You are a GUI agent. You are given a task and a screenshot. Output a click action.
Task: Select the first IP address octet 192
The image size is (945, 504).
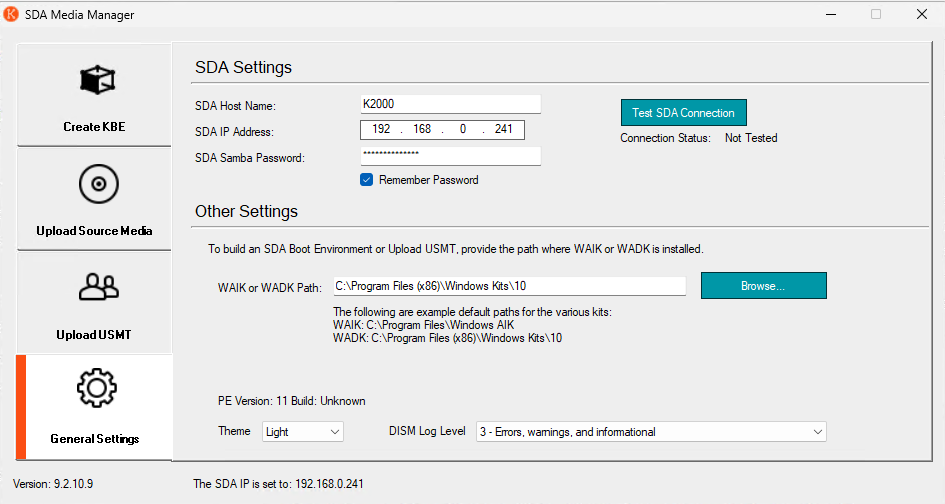click(381, 130)
